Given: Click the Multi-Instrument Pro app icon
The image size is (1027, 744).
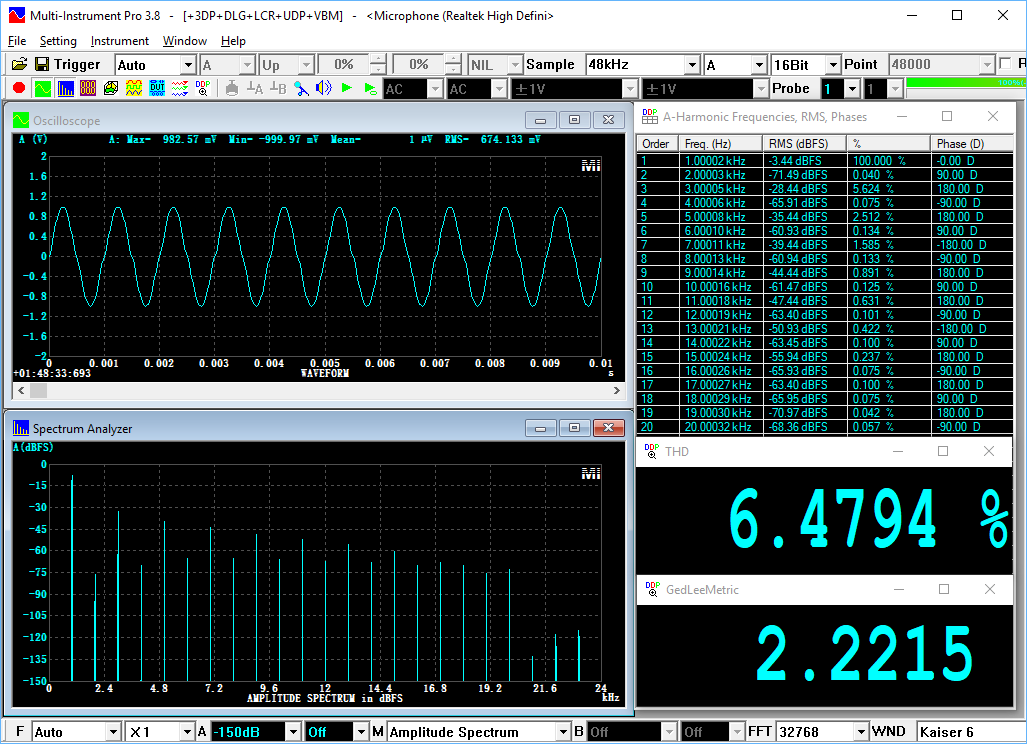Looking at the screenshot, I should click(x=16, y=15).
